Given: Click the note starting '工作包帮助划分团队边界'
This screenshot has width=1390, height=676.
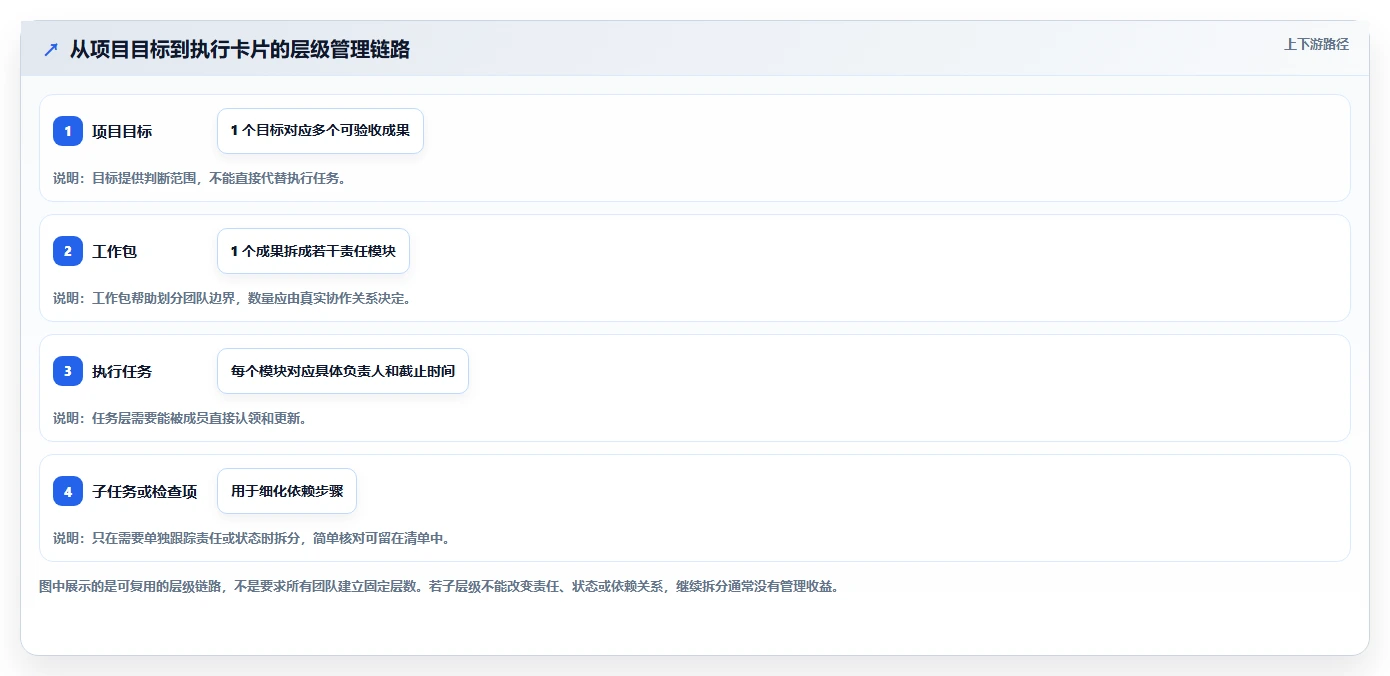Looking at the screenshot, I should pos(232,298).
